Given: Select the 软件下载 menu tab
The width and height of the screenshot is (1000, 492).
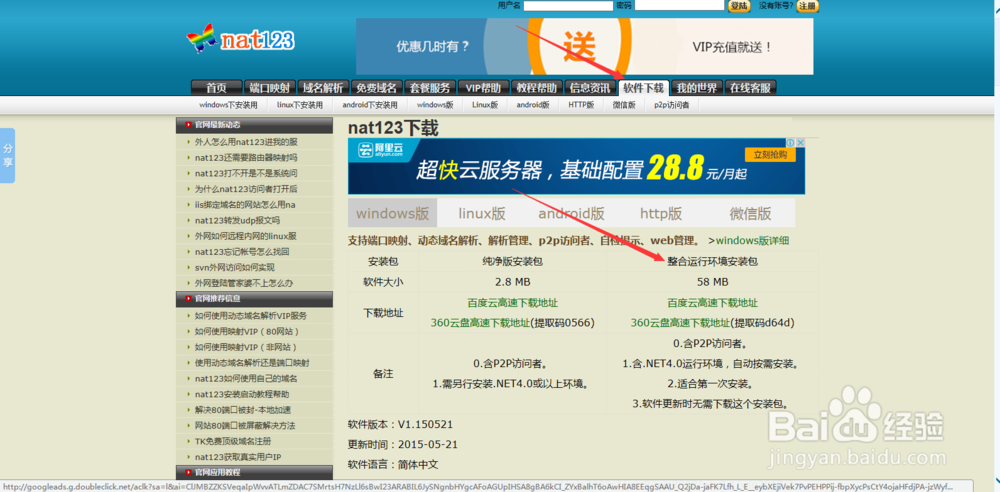Looking at the screenshot, I should click(x=643, y=88).
